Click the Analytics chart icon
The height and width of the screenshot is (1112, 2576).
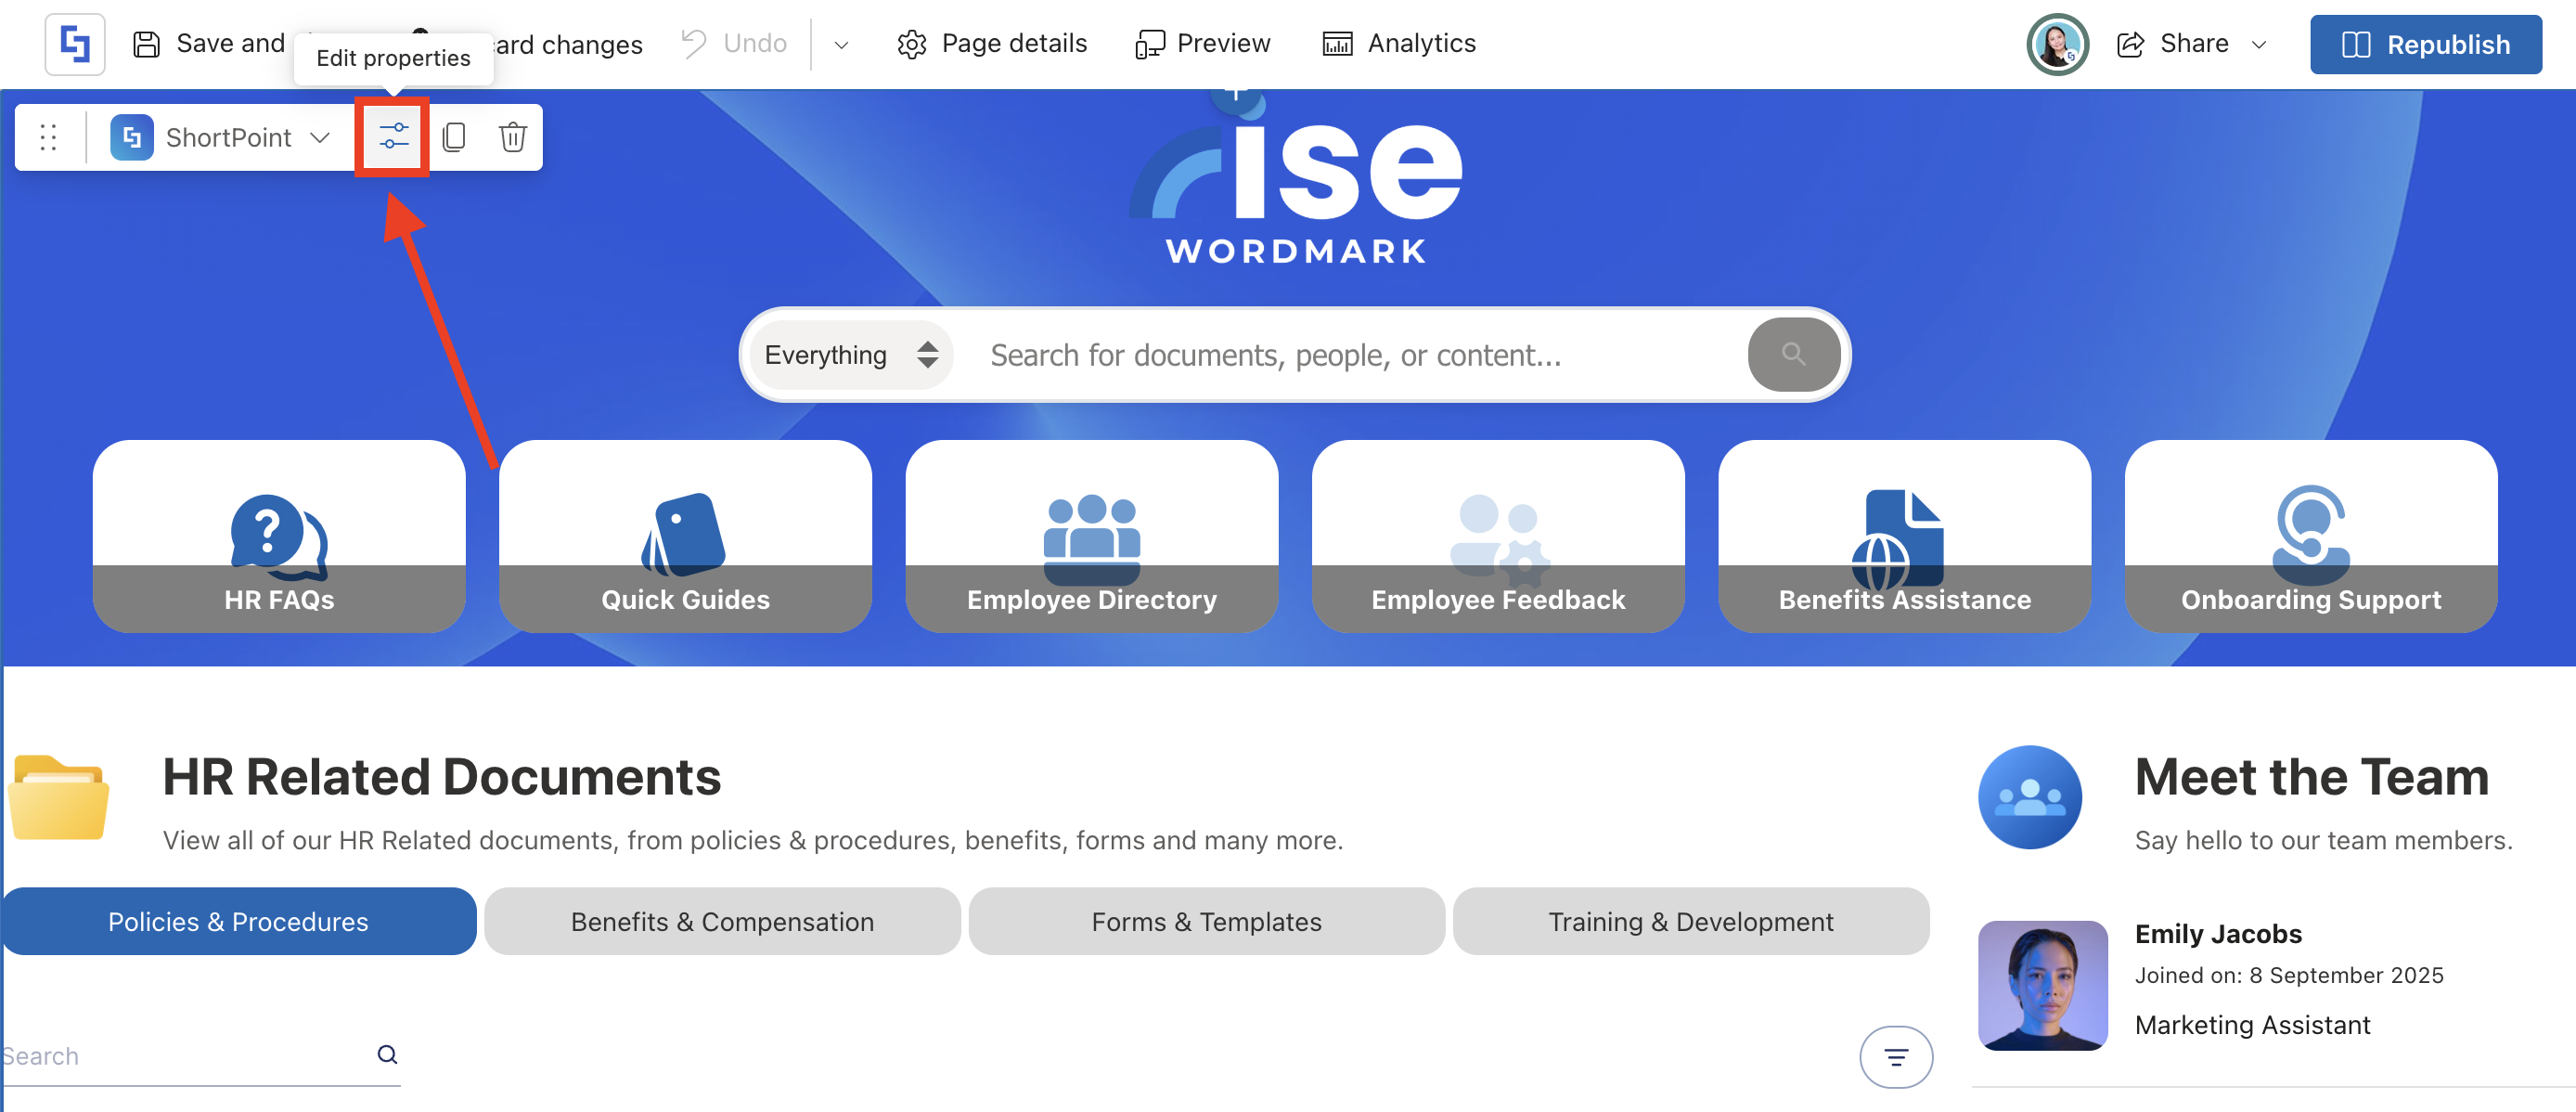point(1337,44)
